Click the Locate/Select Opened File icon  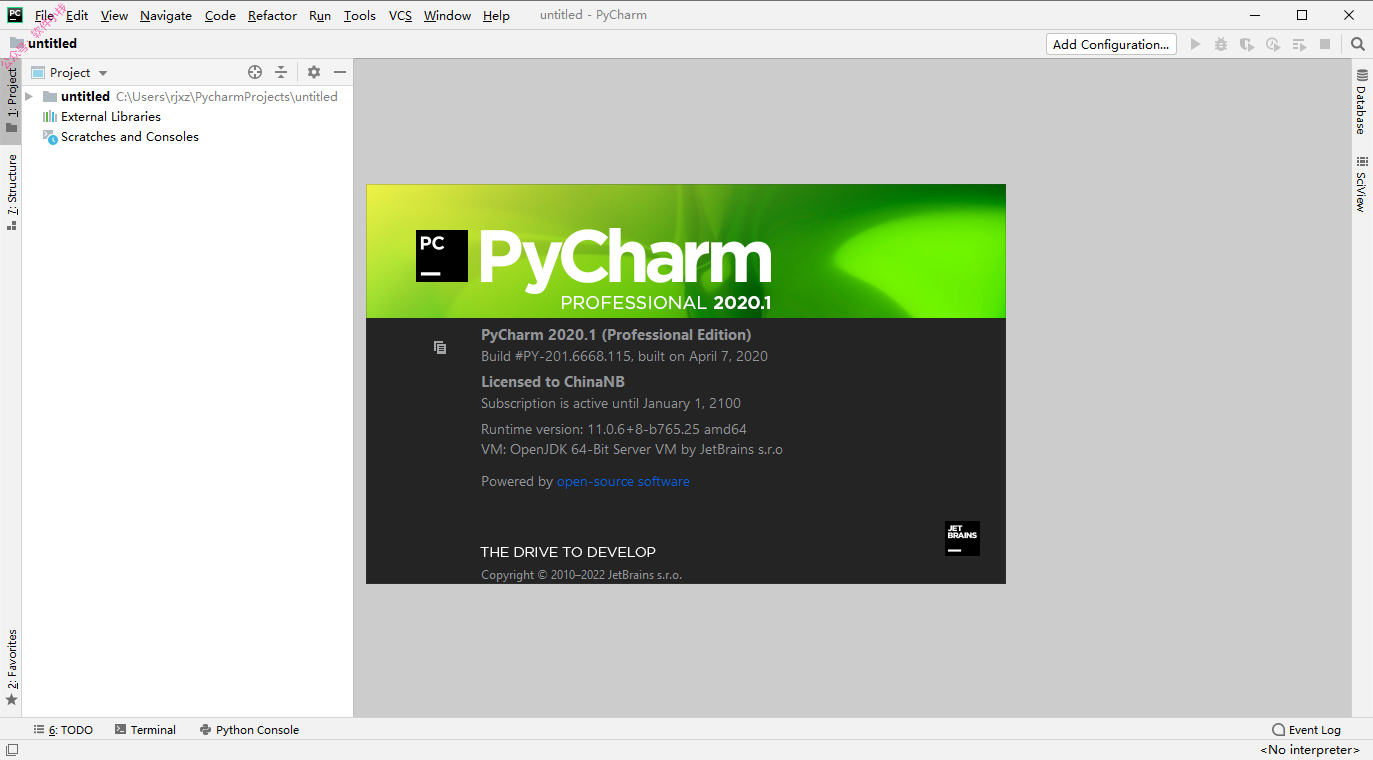(x=255, y=72)
